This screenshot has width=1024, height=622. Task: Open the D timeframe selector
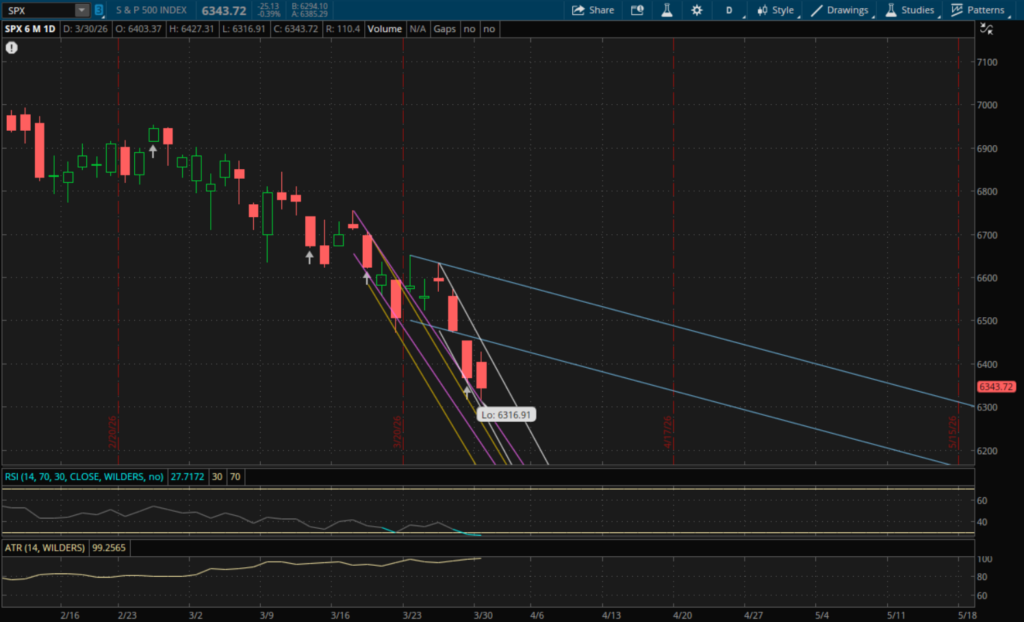pos(729,10)
